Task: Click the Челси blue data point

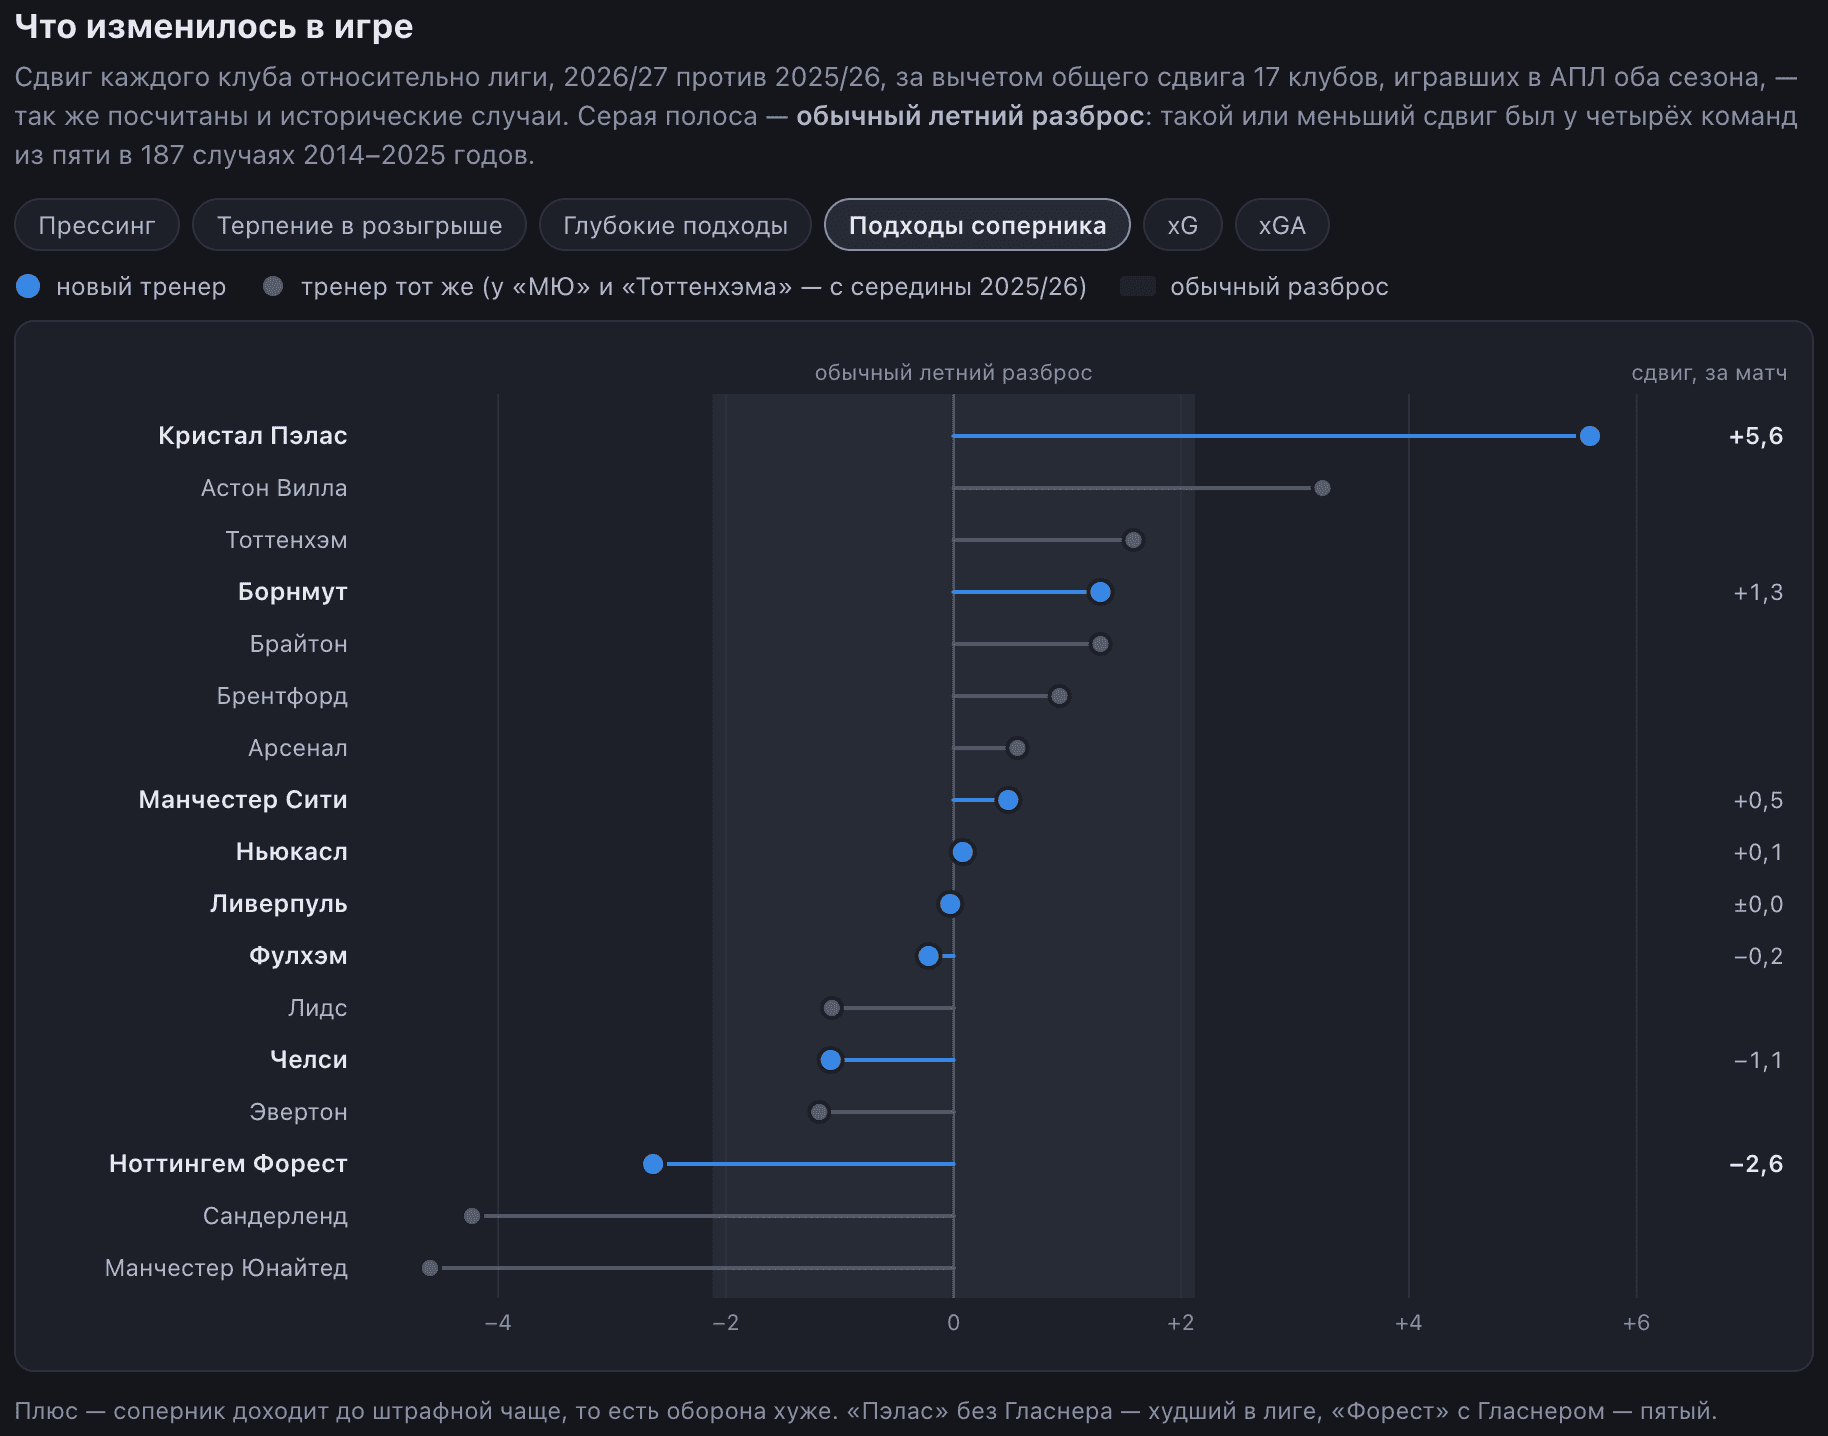Action: point(830,1060)
